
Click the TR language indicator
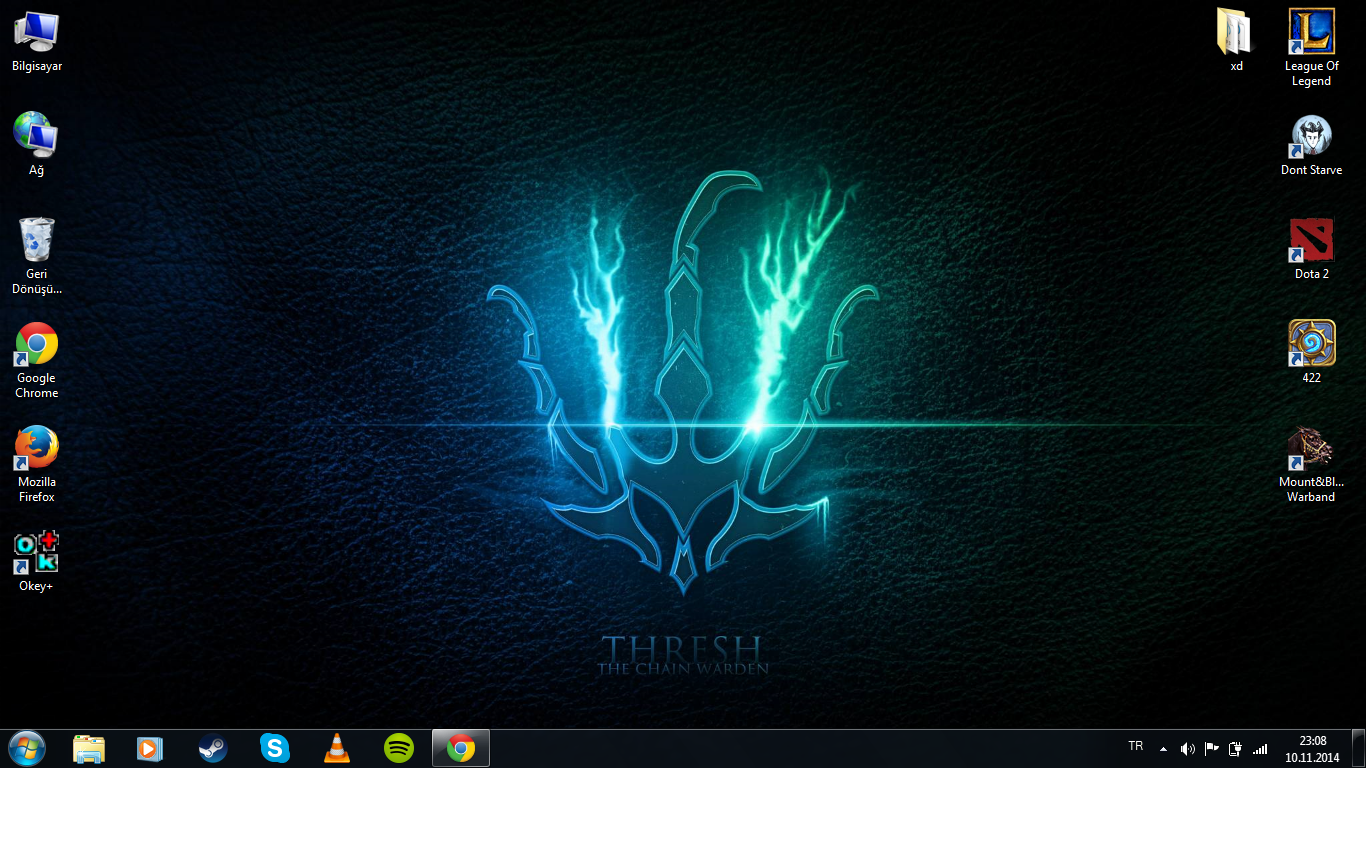click(x=1136, y=746)
